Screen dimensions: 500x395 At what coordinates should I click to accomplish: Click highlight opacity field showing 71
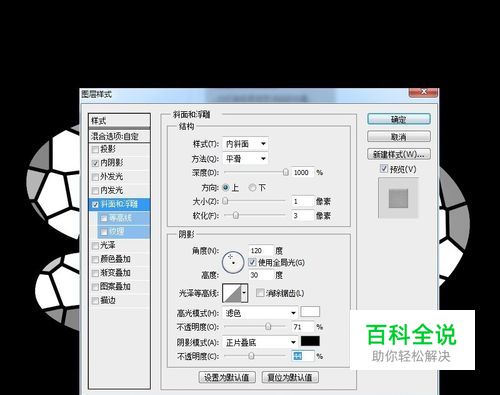[303, 327]
